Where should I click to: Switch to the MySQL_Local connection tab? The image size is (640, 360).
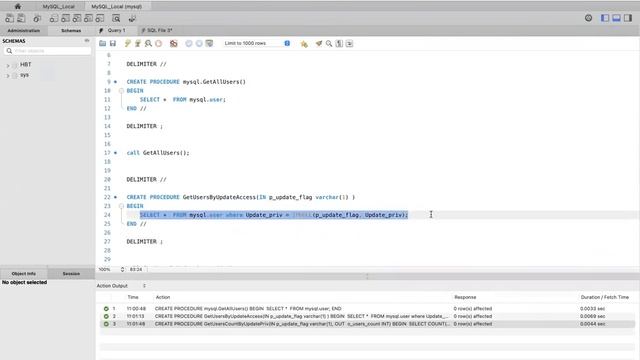[59, 7]
